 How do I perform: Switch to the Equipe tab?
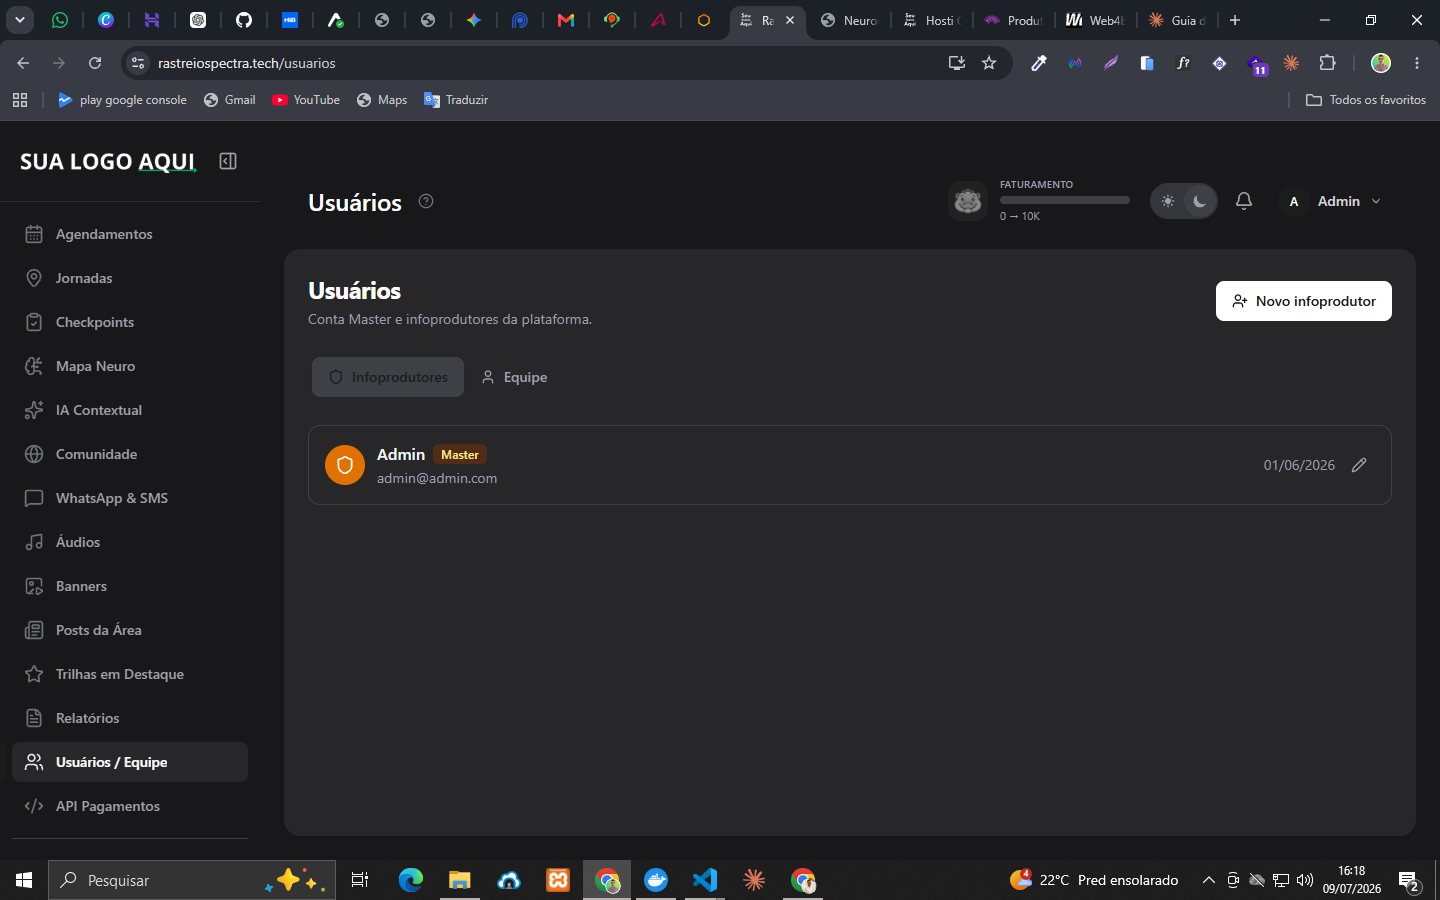tap(514, 377)
